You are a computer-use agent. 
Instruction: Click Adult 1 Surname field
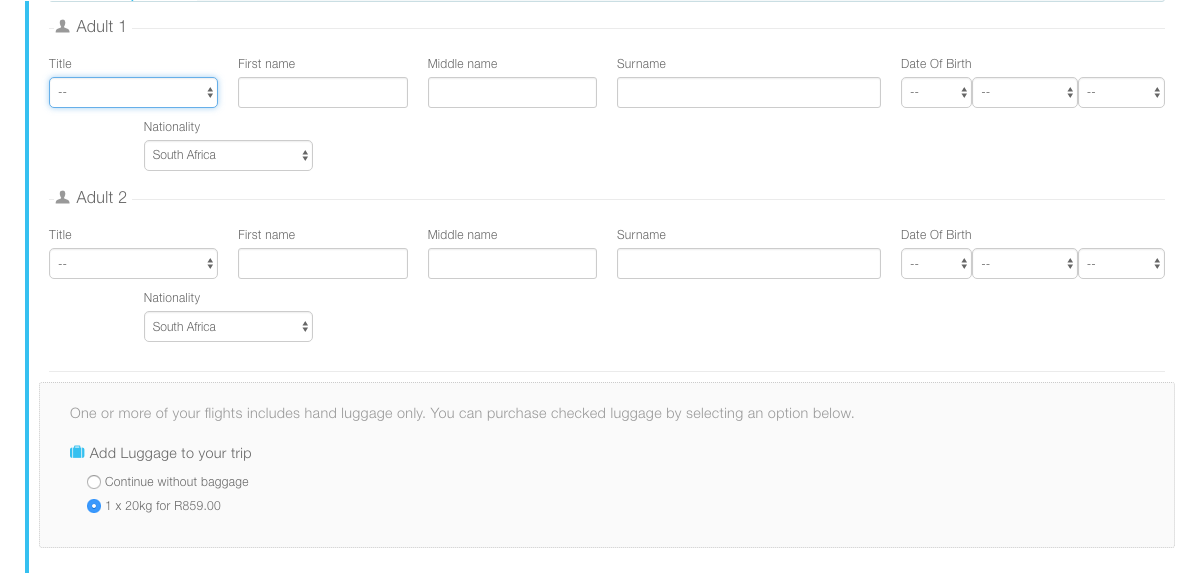coord(749,92)
